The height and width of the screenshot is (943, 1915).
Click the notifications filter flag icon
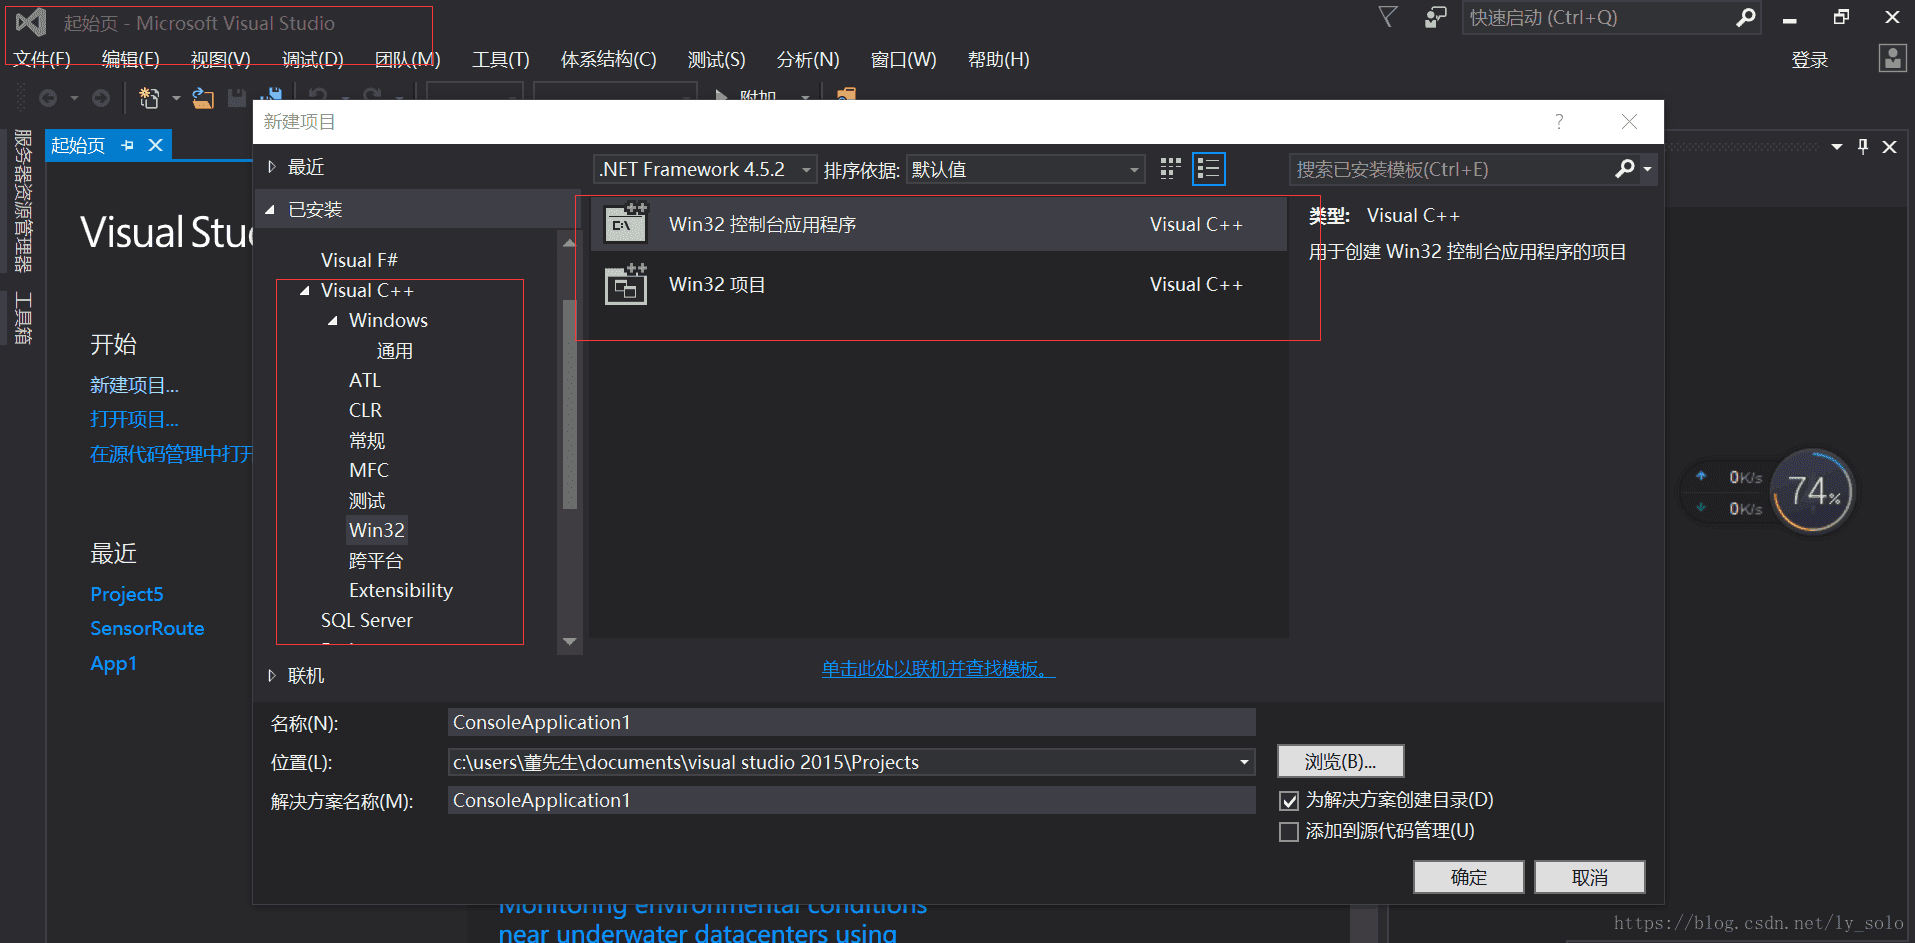tap(1388, 17)
